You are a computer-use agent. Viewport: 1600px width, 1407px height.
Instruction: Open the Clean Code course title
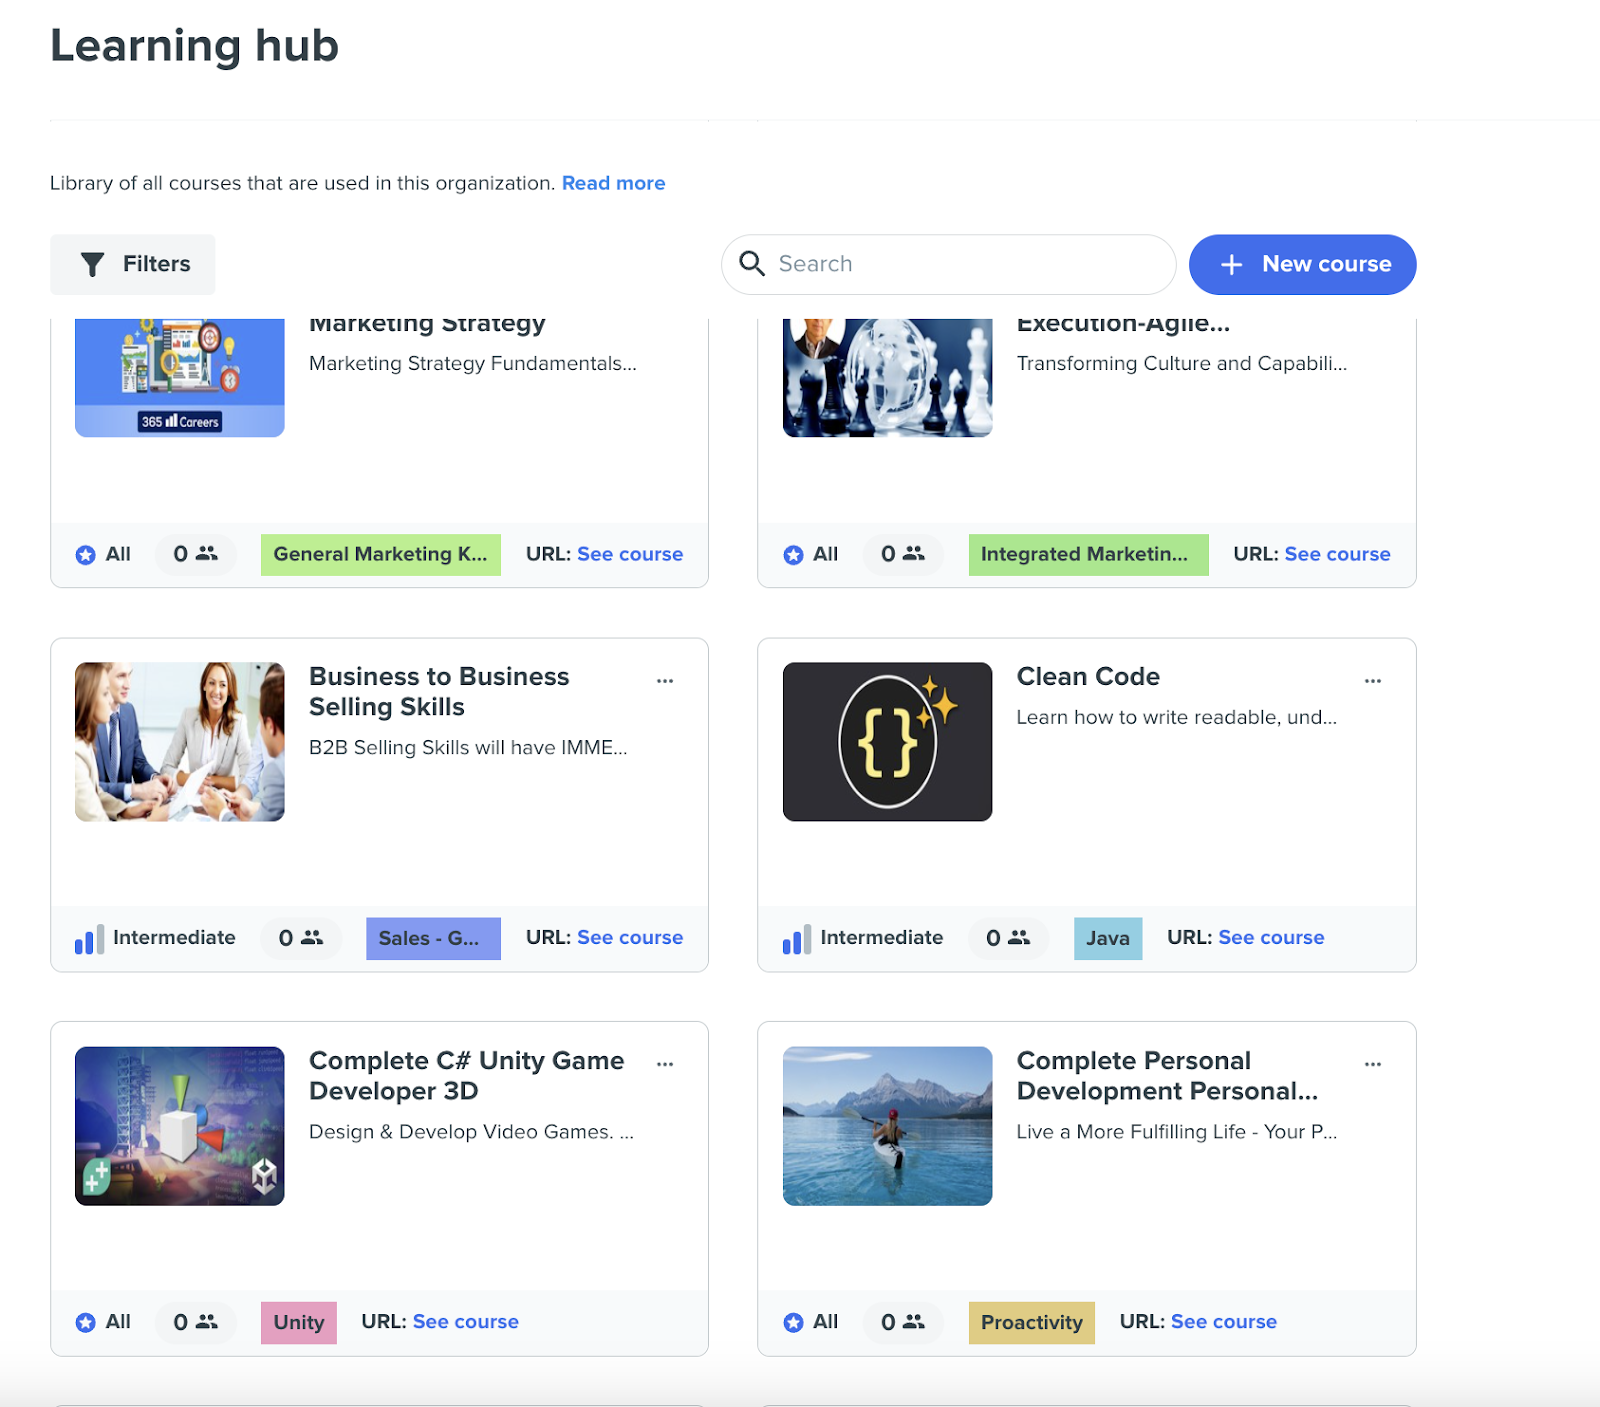1088,676
